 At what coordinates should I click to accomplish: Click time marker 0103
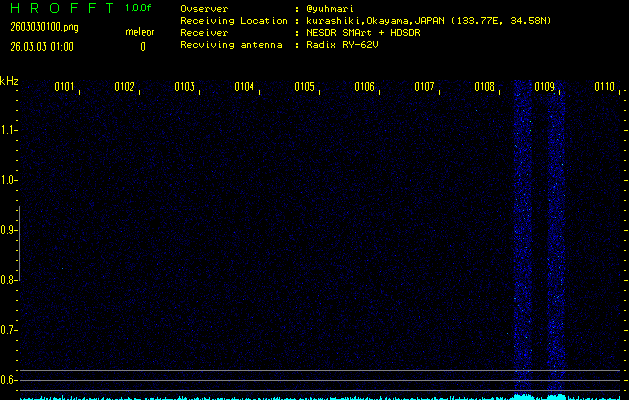pos(185,87)
